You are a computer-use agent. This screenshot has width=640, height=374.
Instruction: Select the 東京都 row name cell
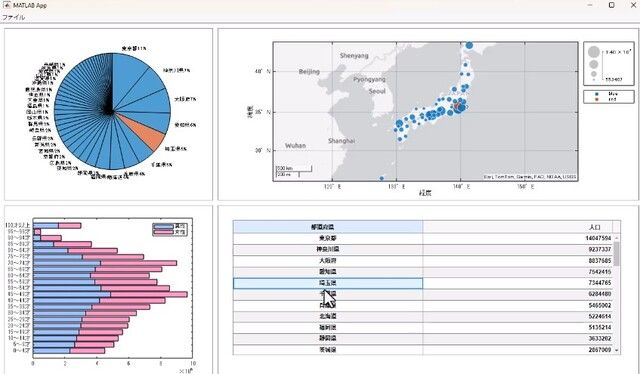(328, 238)
